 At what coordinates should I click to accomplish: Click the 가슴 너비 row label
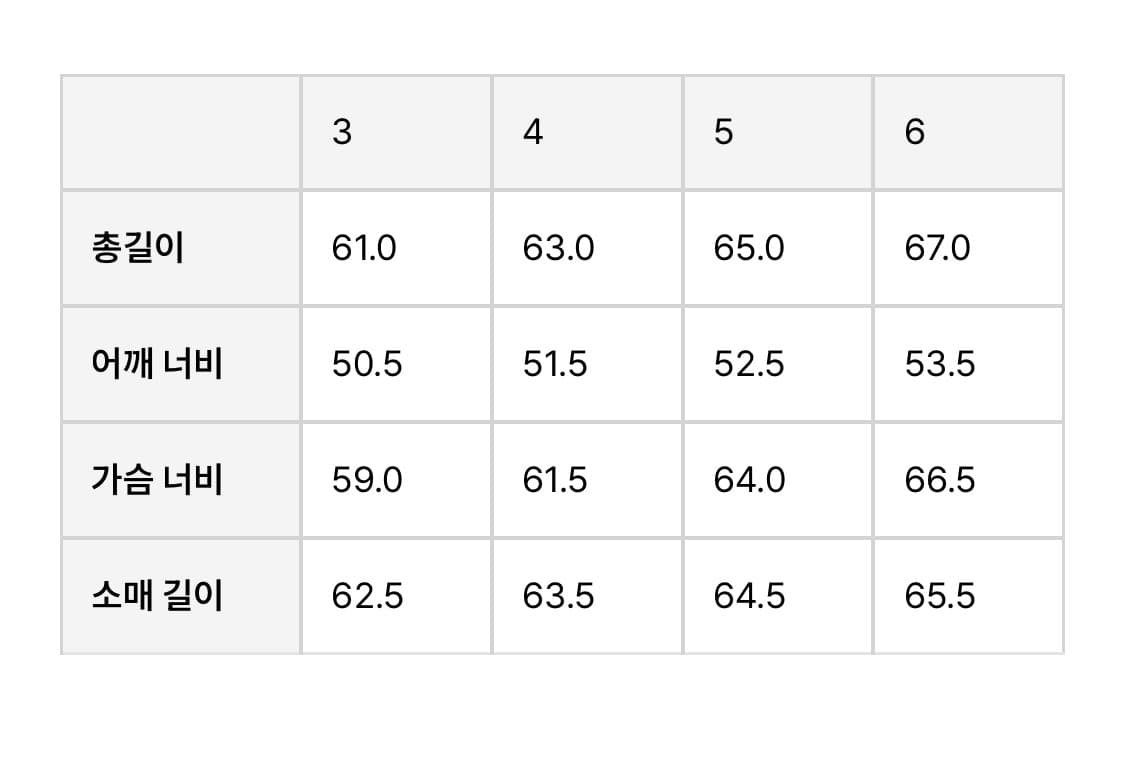(157, 480)
